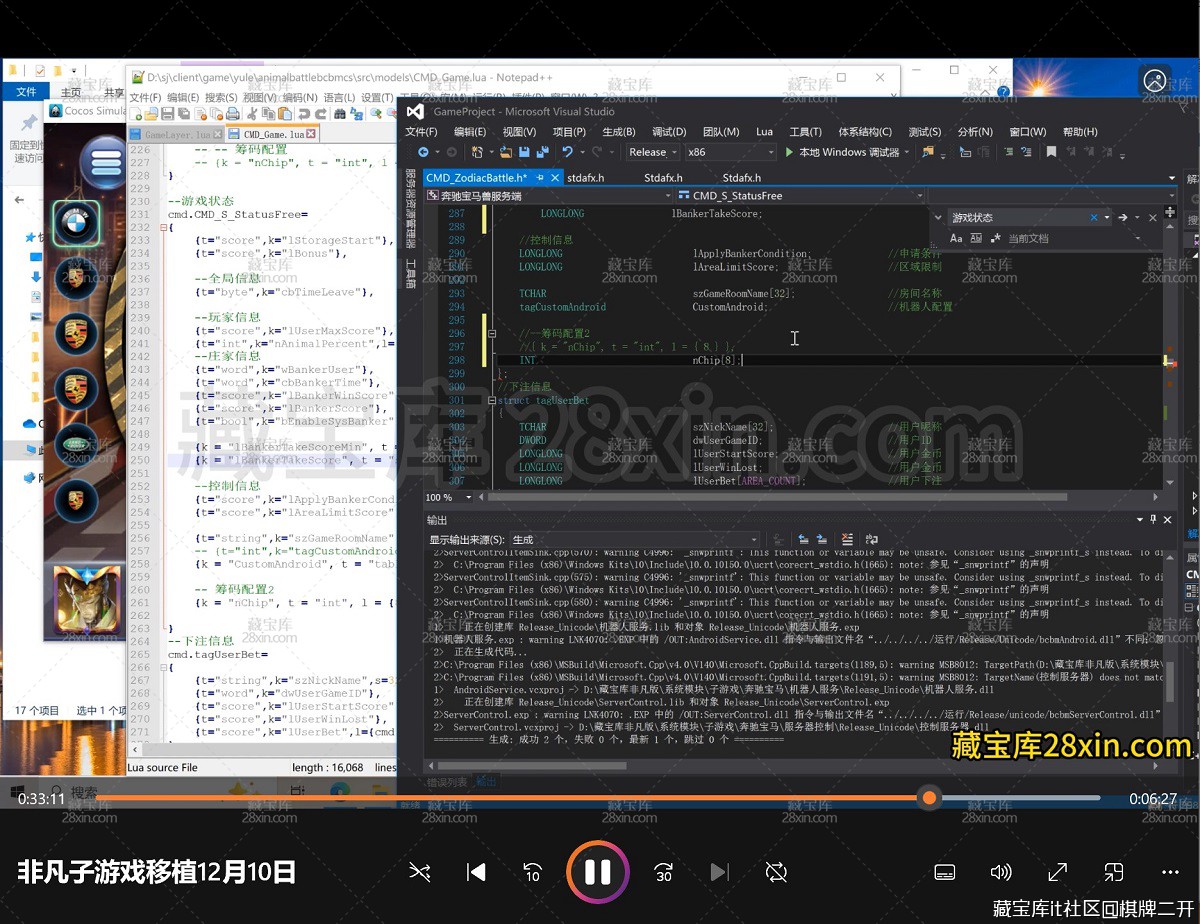This screenshot has width=1200, height=924.
Task: Navigate backward in the Visual Studio toolbar
Action: [423, 152]
